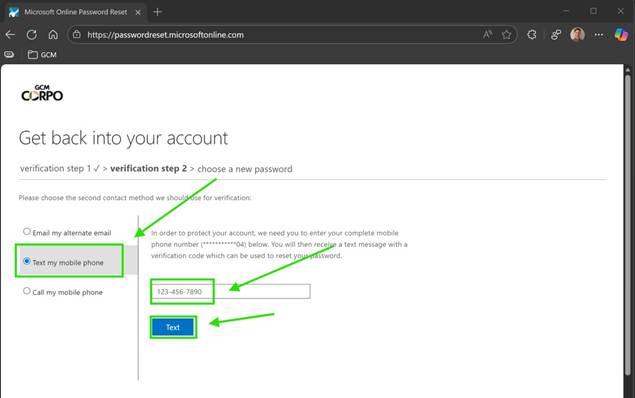Open Settings and more ellipsis menu
This screenshot has width=635, height=398.
599,35
